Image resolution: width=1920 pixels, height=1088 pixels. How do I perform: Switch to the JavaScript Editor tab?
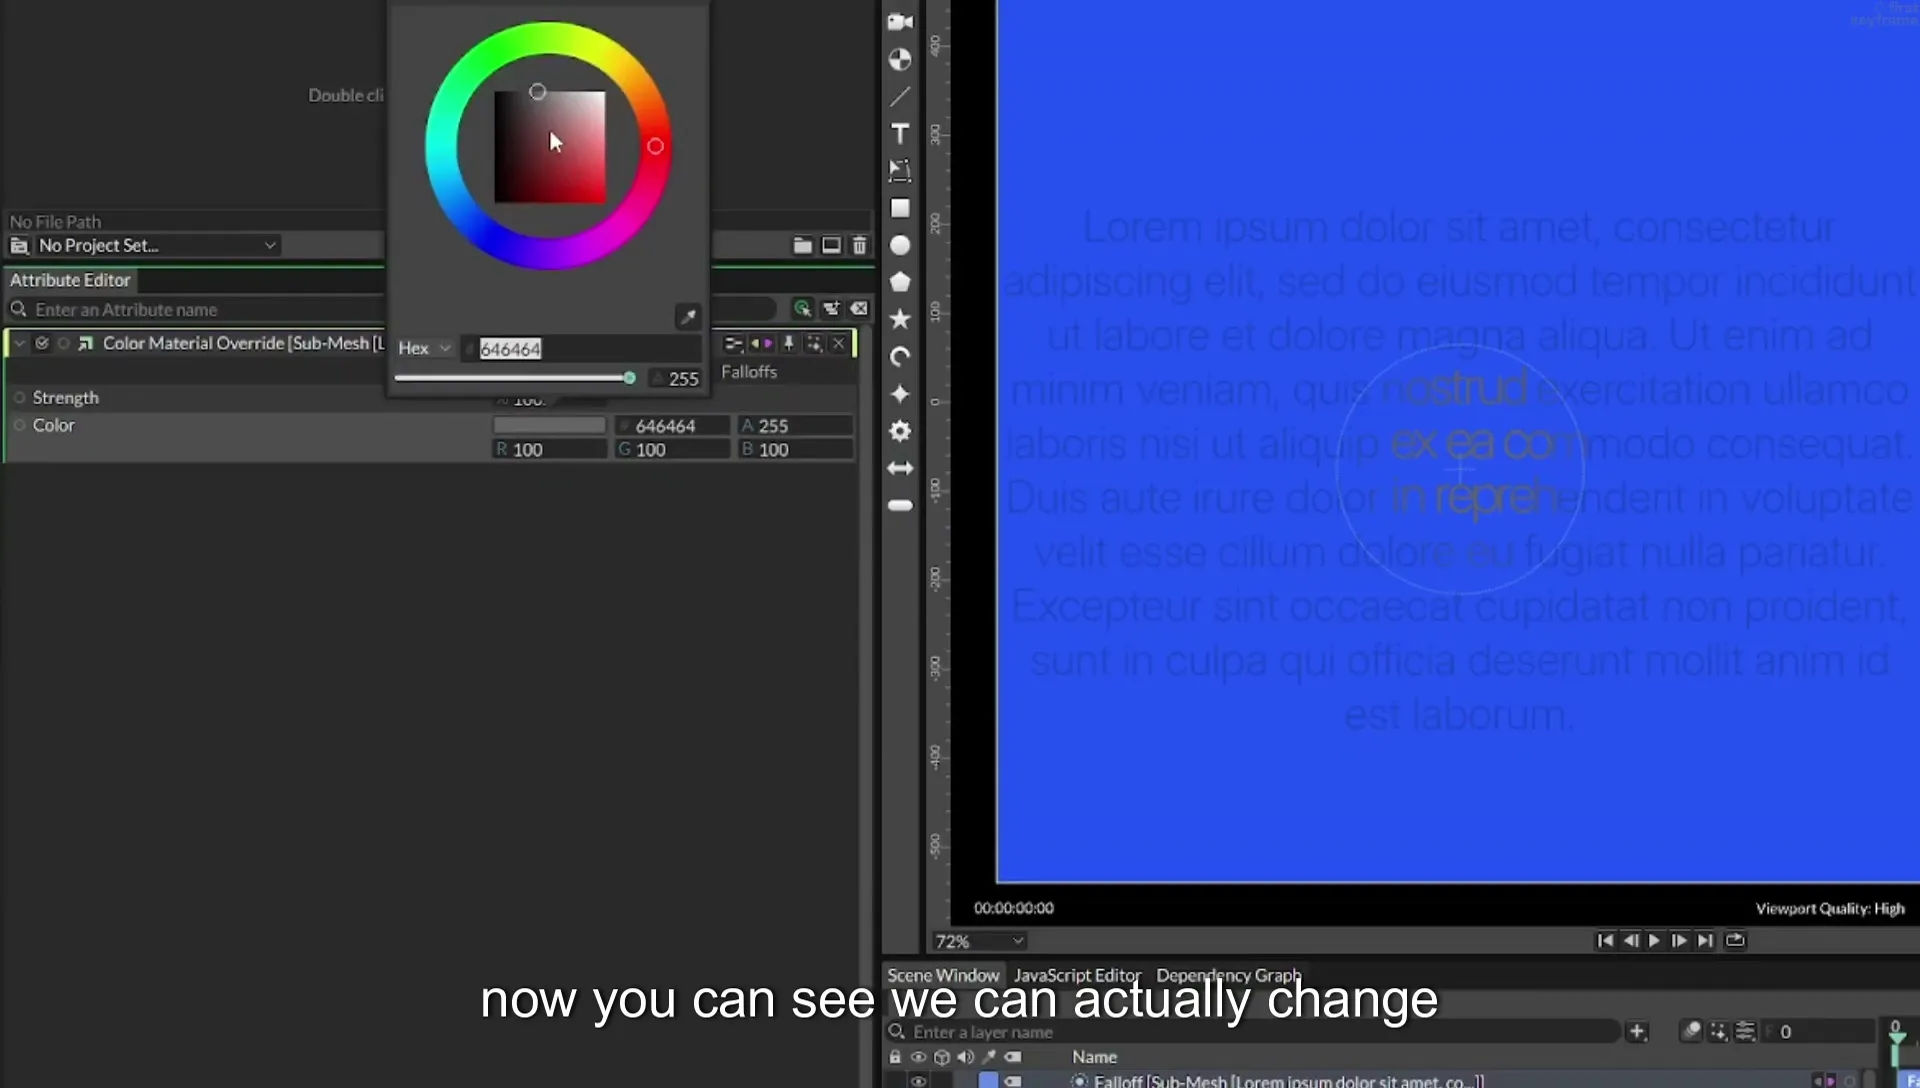click(x=1077, y=975)
